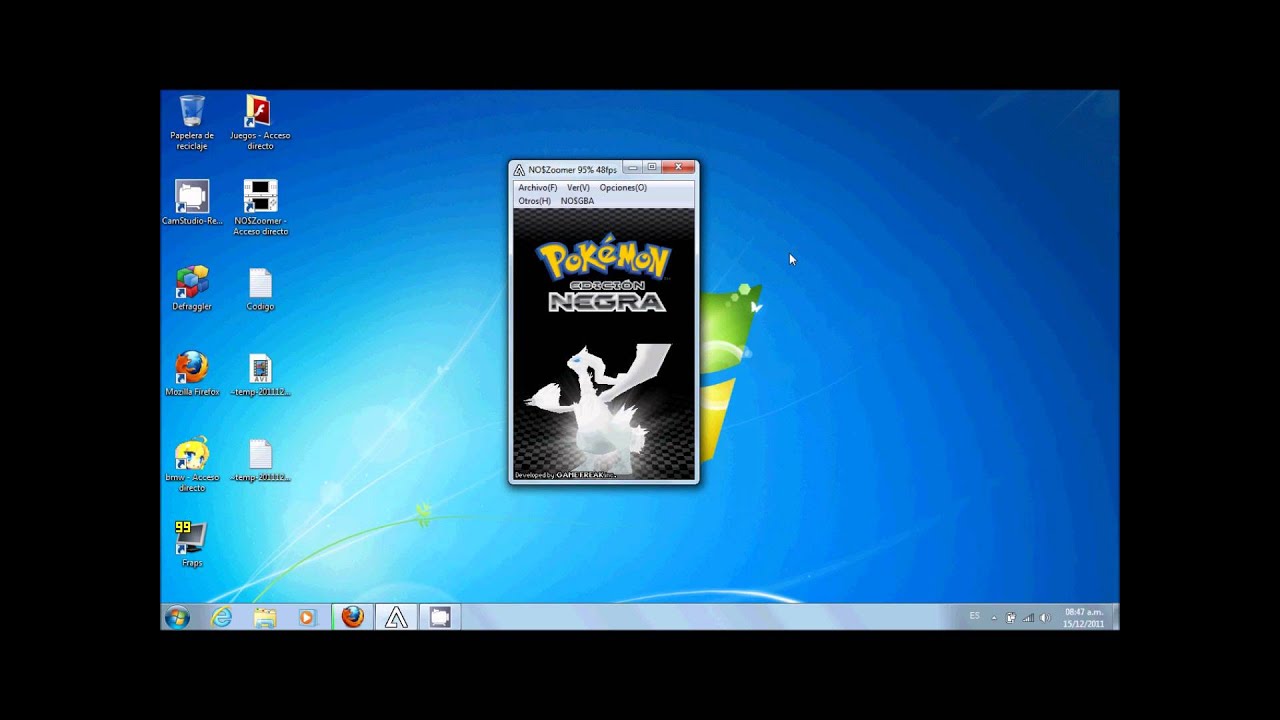Select the Codigo text file
The width and height of the screenshot is (1280, 720).
pos(260,289)
